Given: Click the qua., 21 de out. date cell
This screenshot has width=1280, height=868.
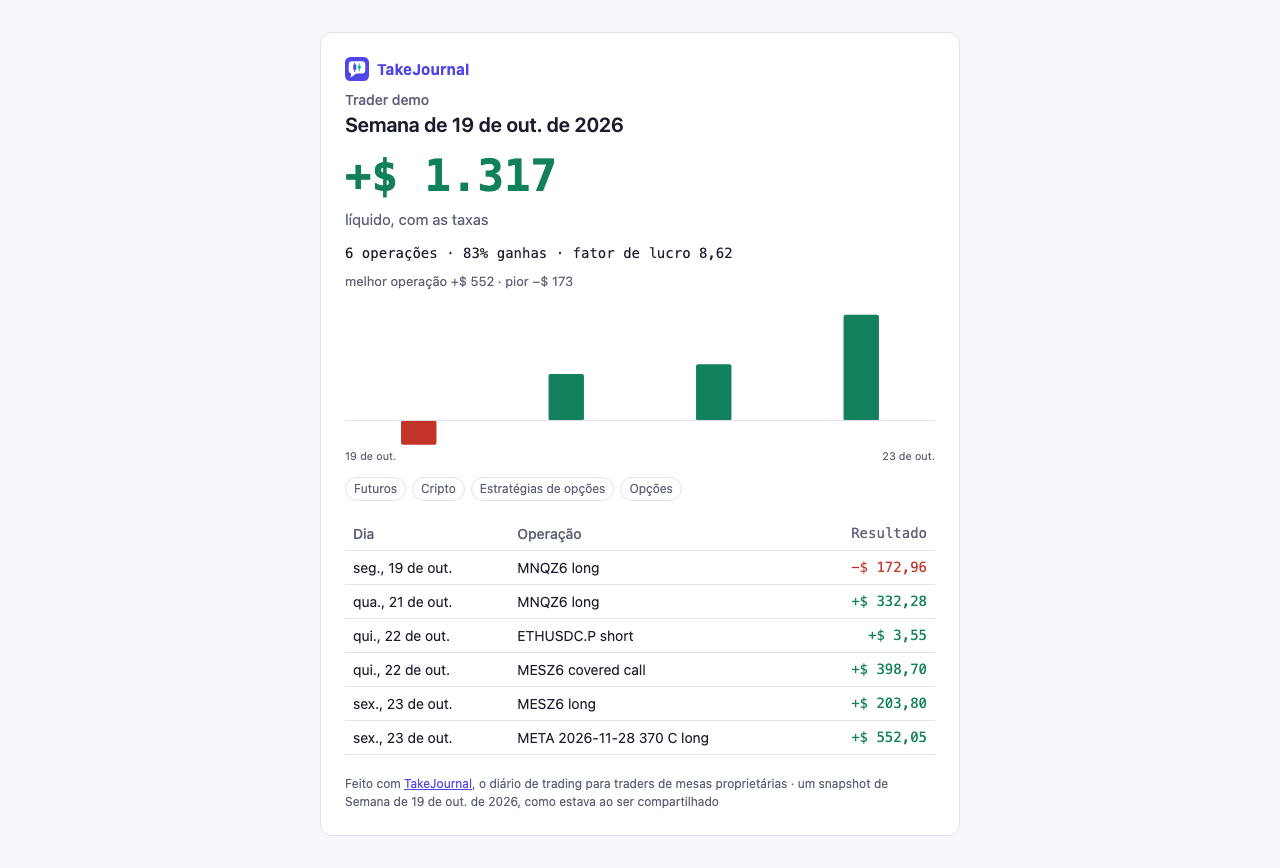Looking at the screenshot, I should (403, 602).
